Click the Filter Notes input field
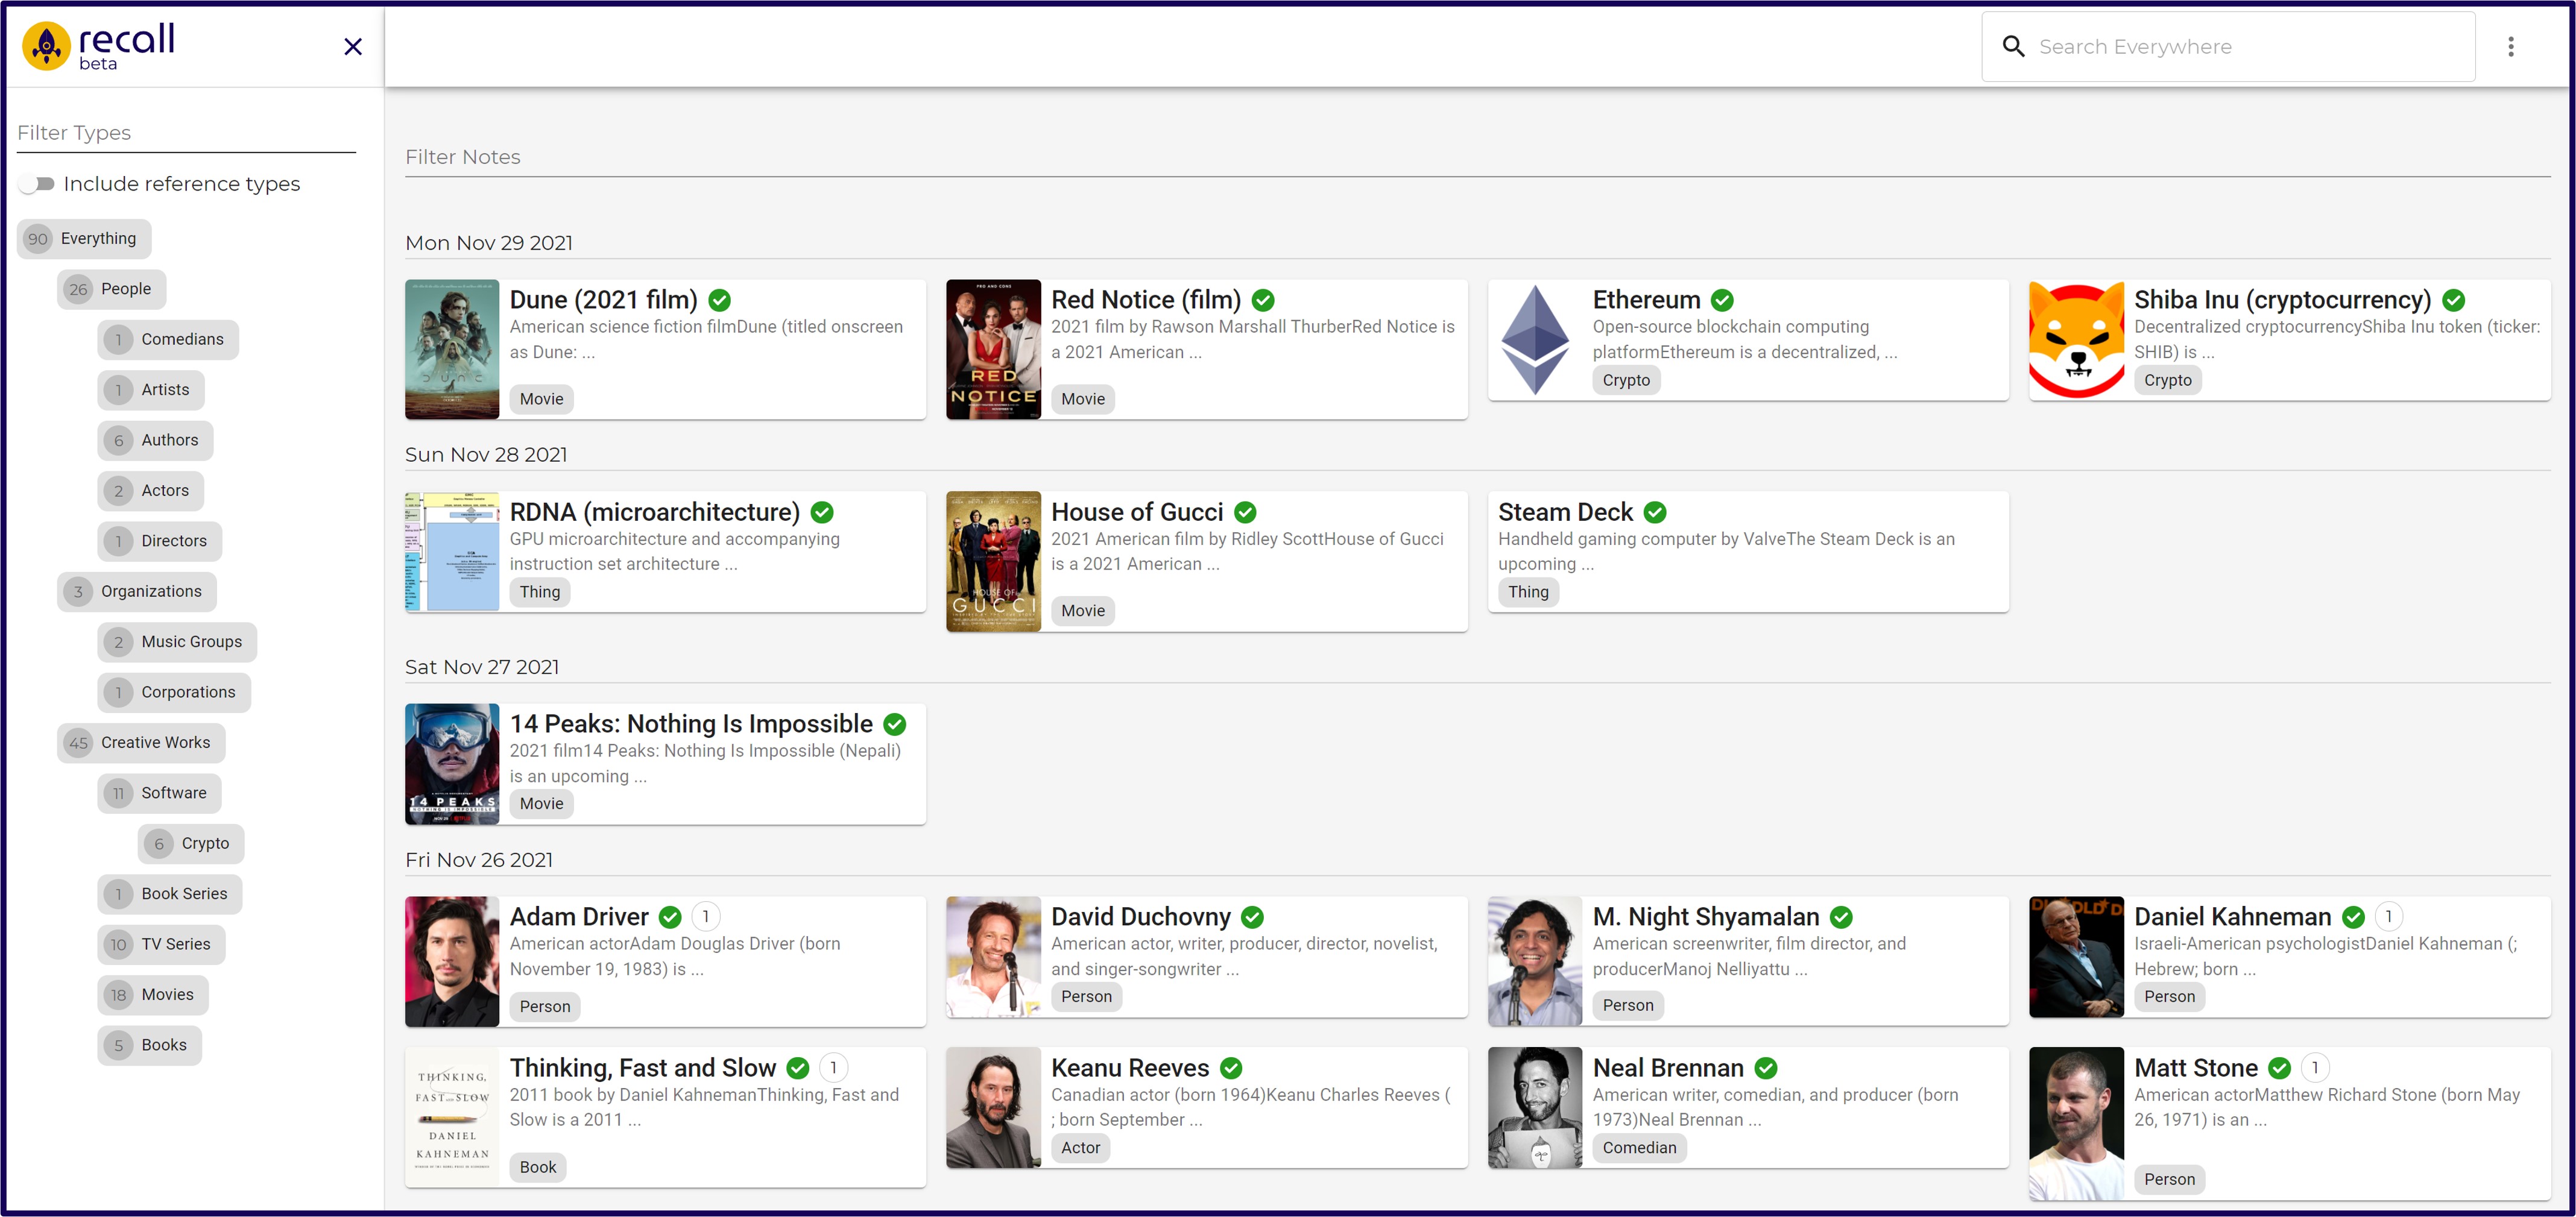 tap(1477, 157)
